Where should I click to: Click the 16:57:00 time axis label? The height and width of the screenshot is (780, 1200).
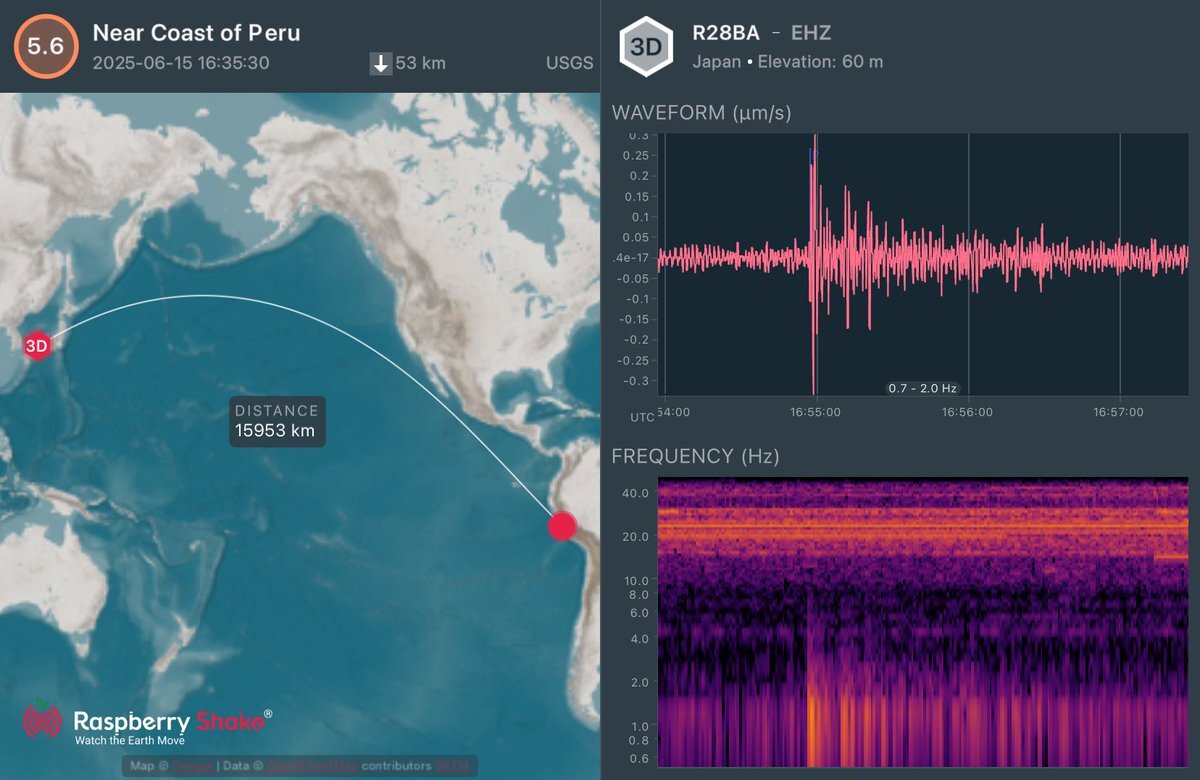click(x=1119, y=412)
